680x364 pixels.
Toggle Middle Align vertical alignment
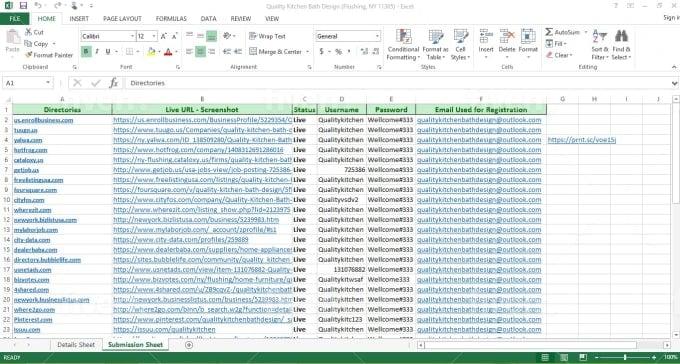point(200,36)
